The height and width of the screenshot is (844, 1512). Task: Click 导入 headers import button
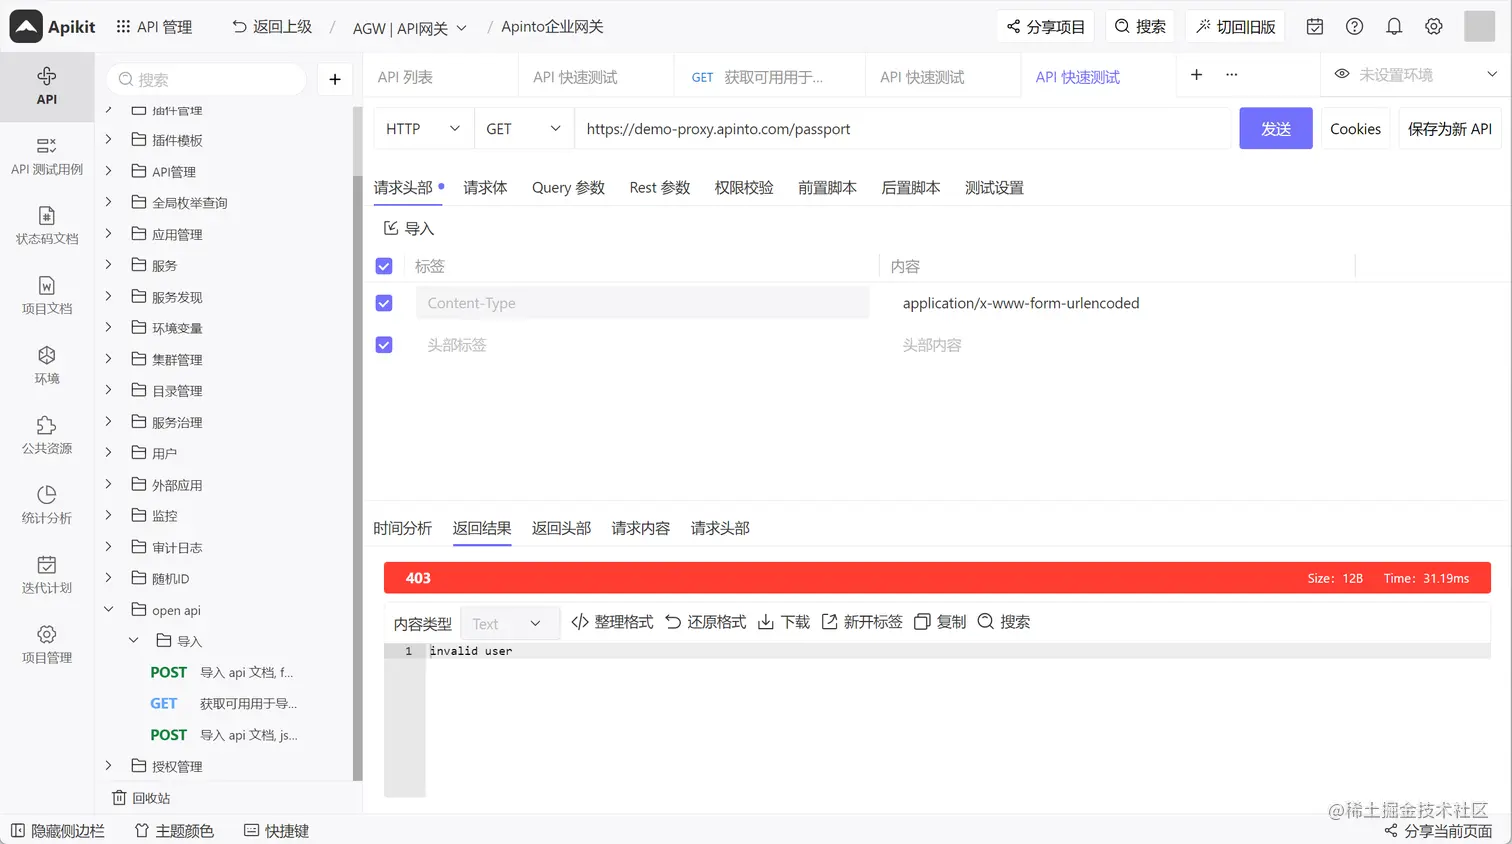(x=409, y=229)
